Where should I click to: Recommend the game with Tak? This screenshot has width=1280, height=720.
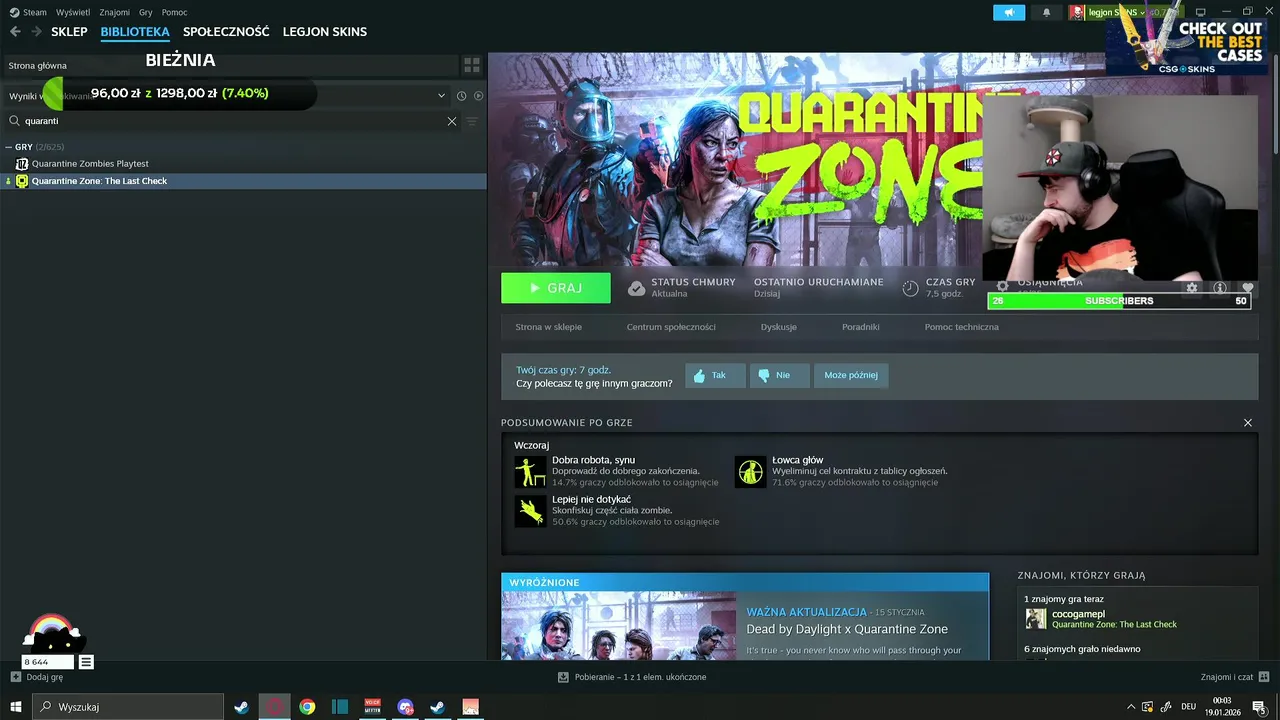pyautogui.click(x=715, y=375)
